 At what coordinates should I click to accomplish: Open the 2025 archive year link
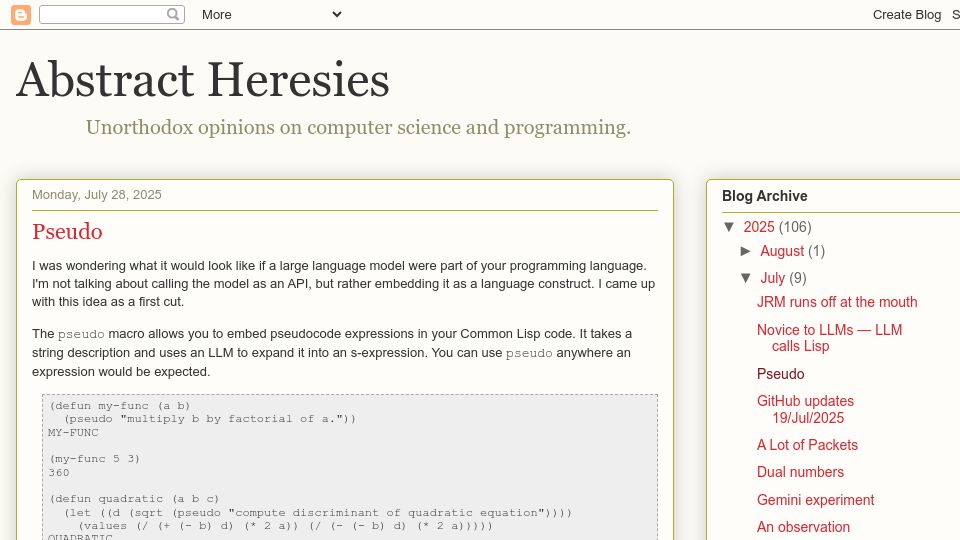pos(759,227)
